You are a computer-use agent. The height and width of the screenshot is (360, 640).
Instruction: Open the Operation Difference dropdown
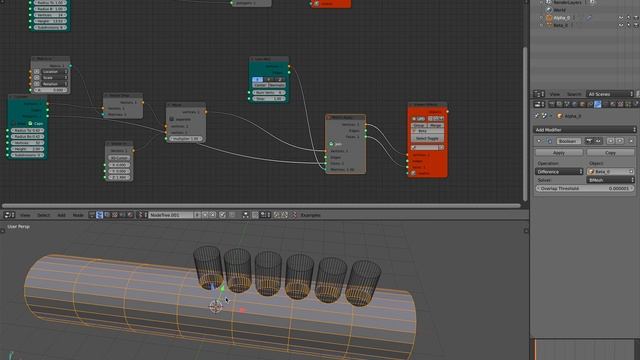pyautogui.click(x=559, y=172)
